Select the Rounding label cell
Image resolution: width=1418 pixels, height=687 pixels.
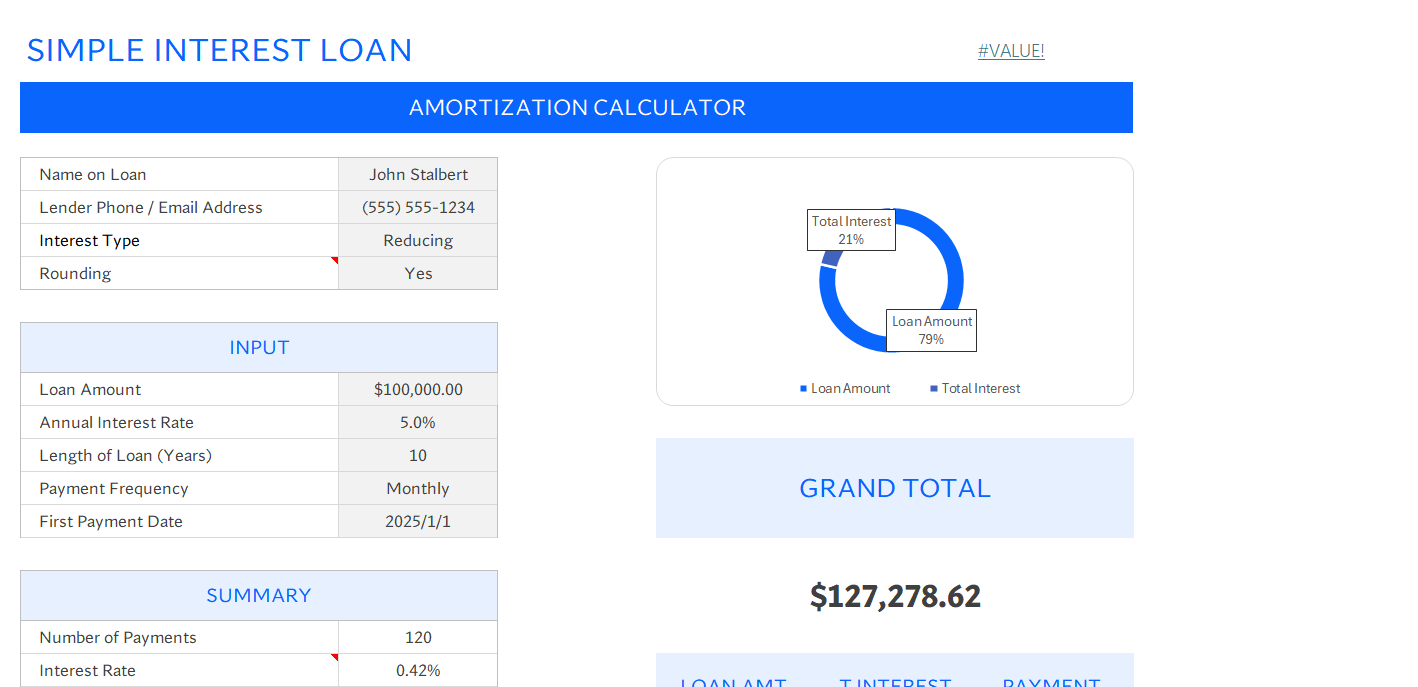179,273
